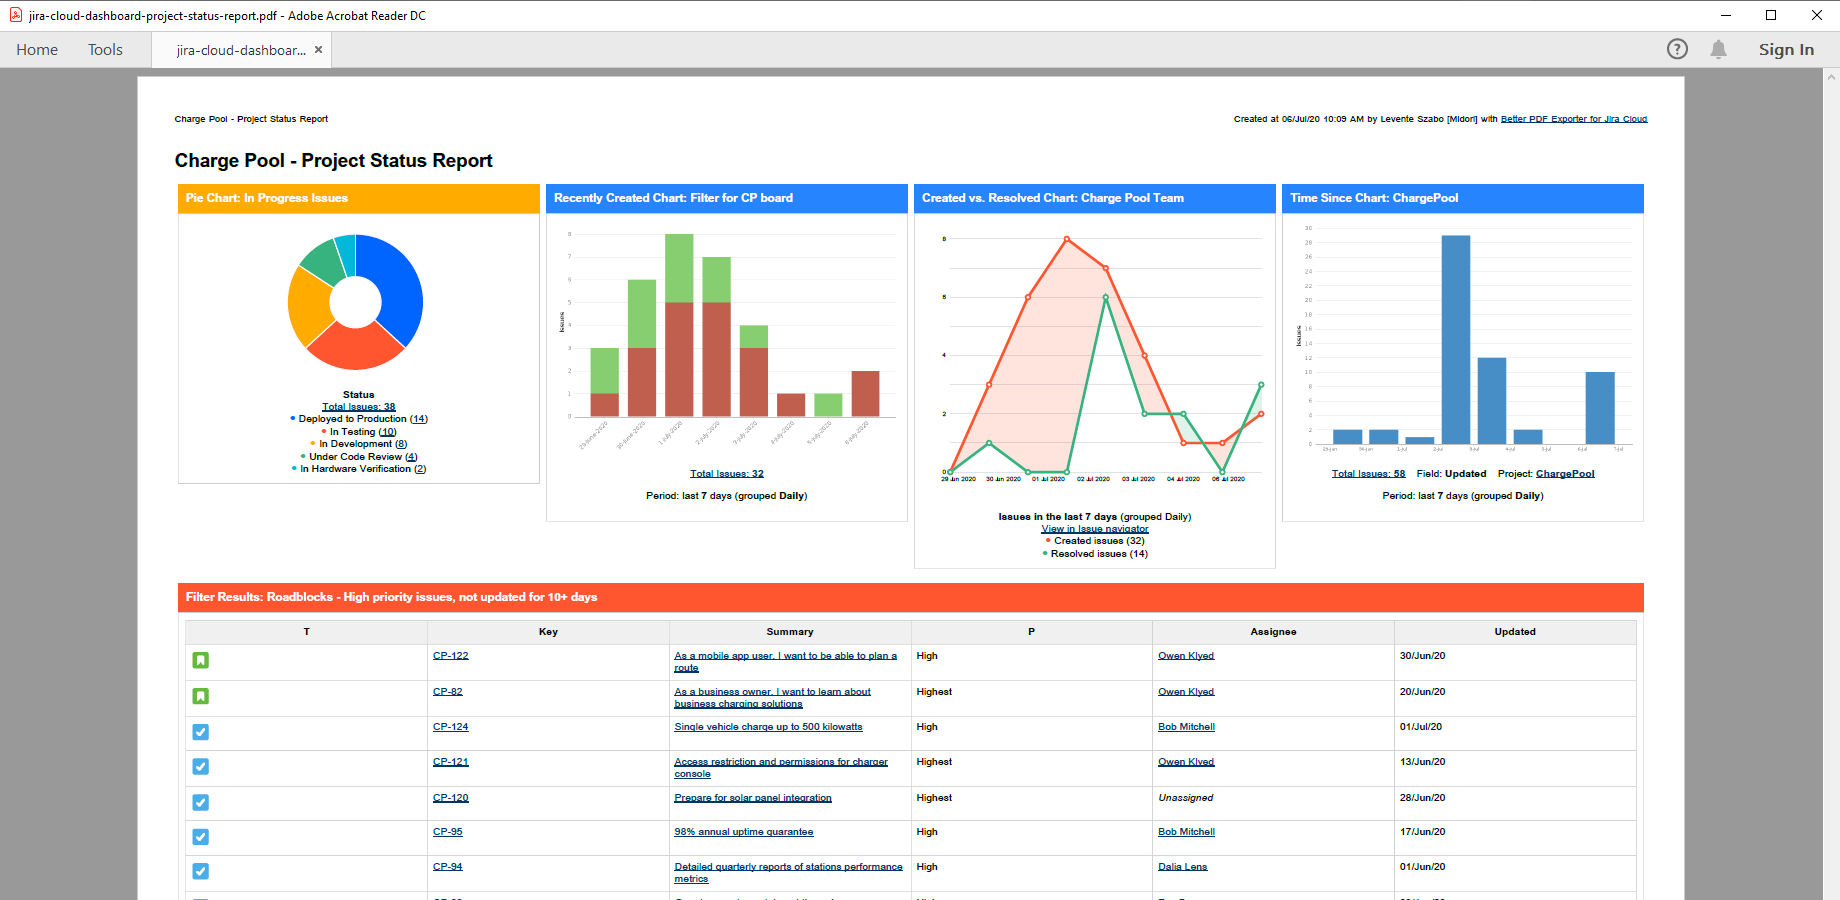The width and height of the screenshot is (1840, 900).
Task: Open the CP-122 issue link
Action: (x=450, y=656)
